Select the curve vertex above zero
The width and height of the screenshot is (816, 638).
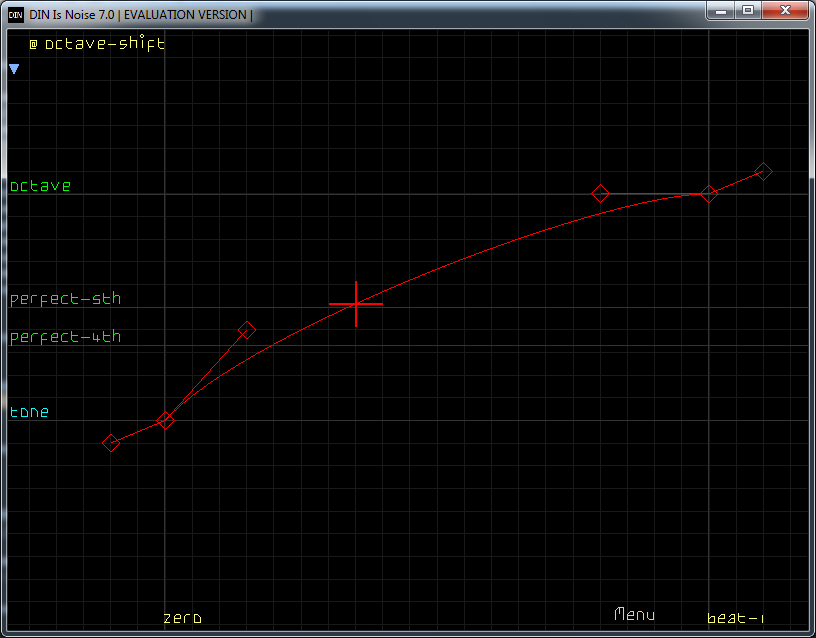click(166, 420)
